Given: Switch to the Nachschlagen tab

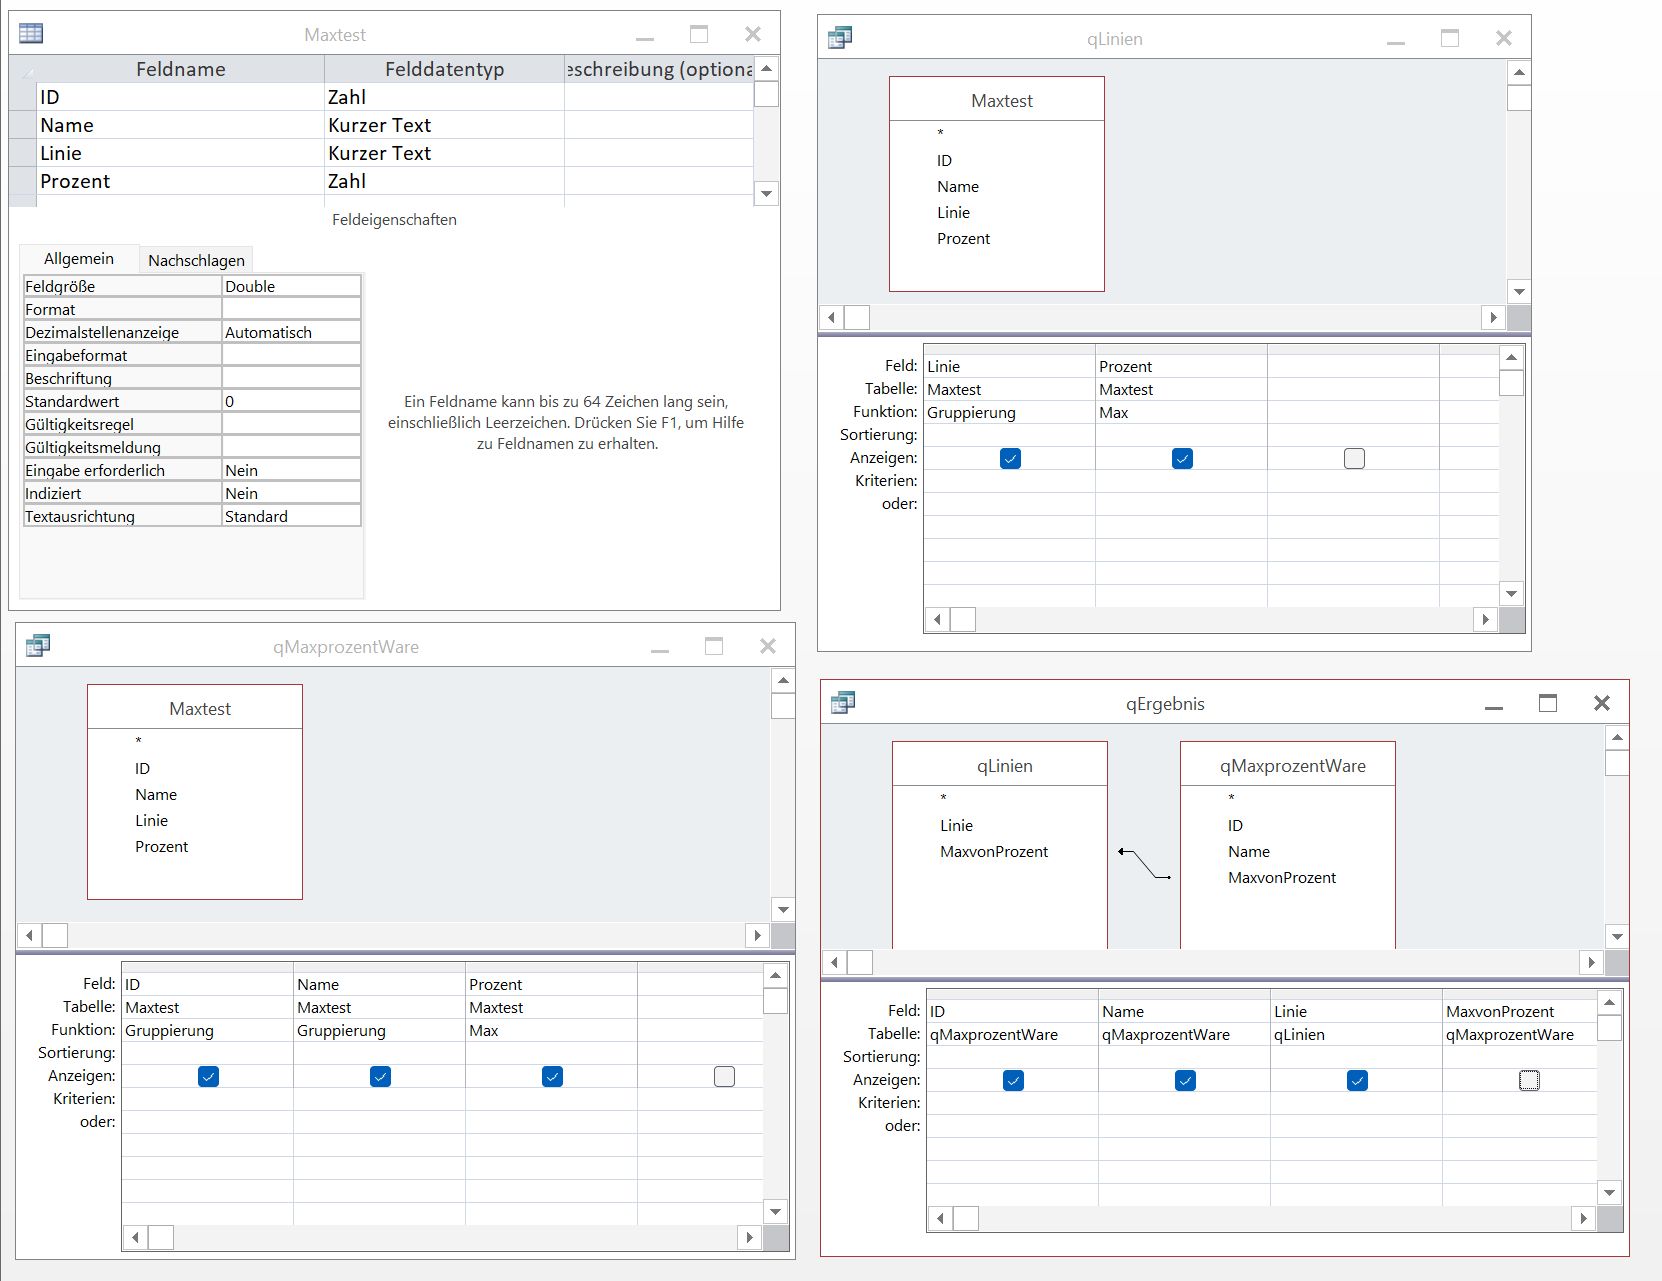Looking at the screenshot, I should pyautogui.click(x=196, y=260).
